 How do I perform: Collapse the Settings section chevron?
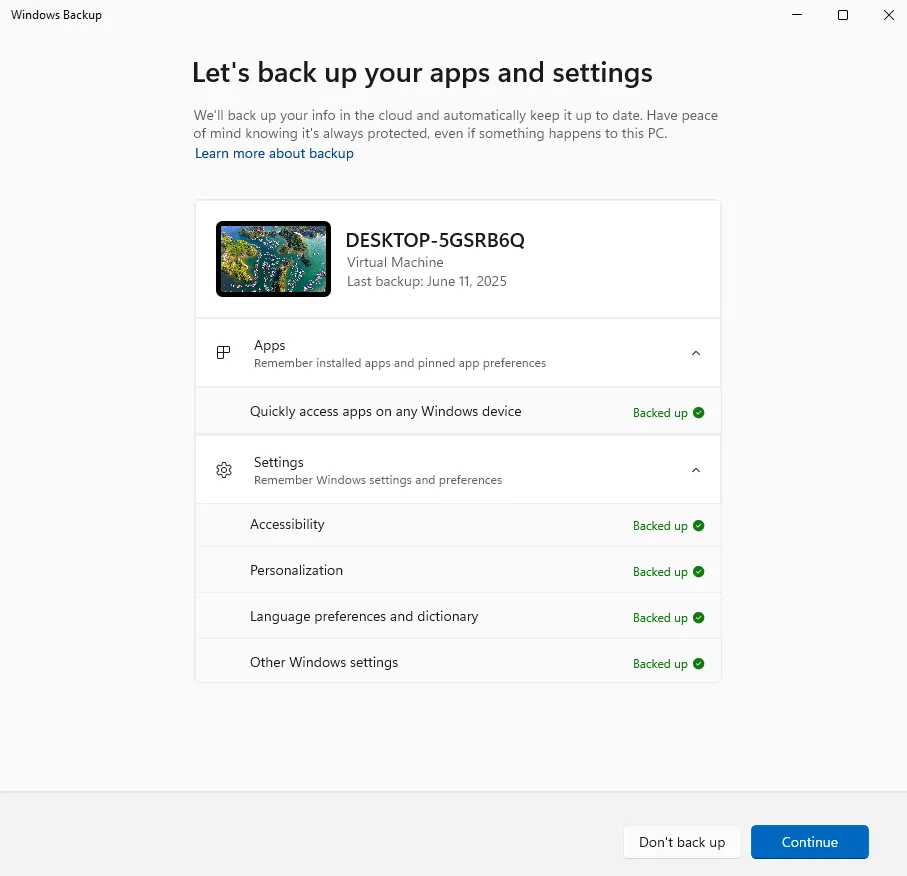tap(696, 470)
